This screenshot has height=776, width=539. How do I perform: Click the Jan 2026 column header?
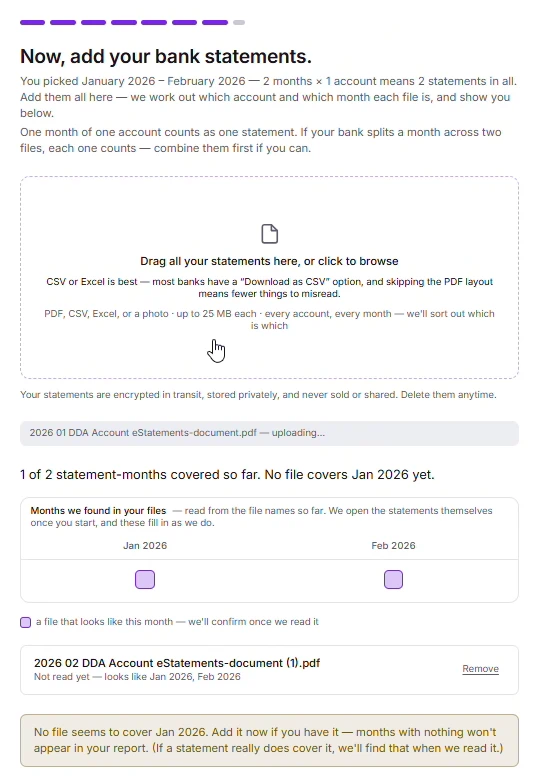tap(145, 545)
